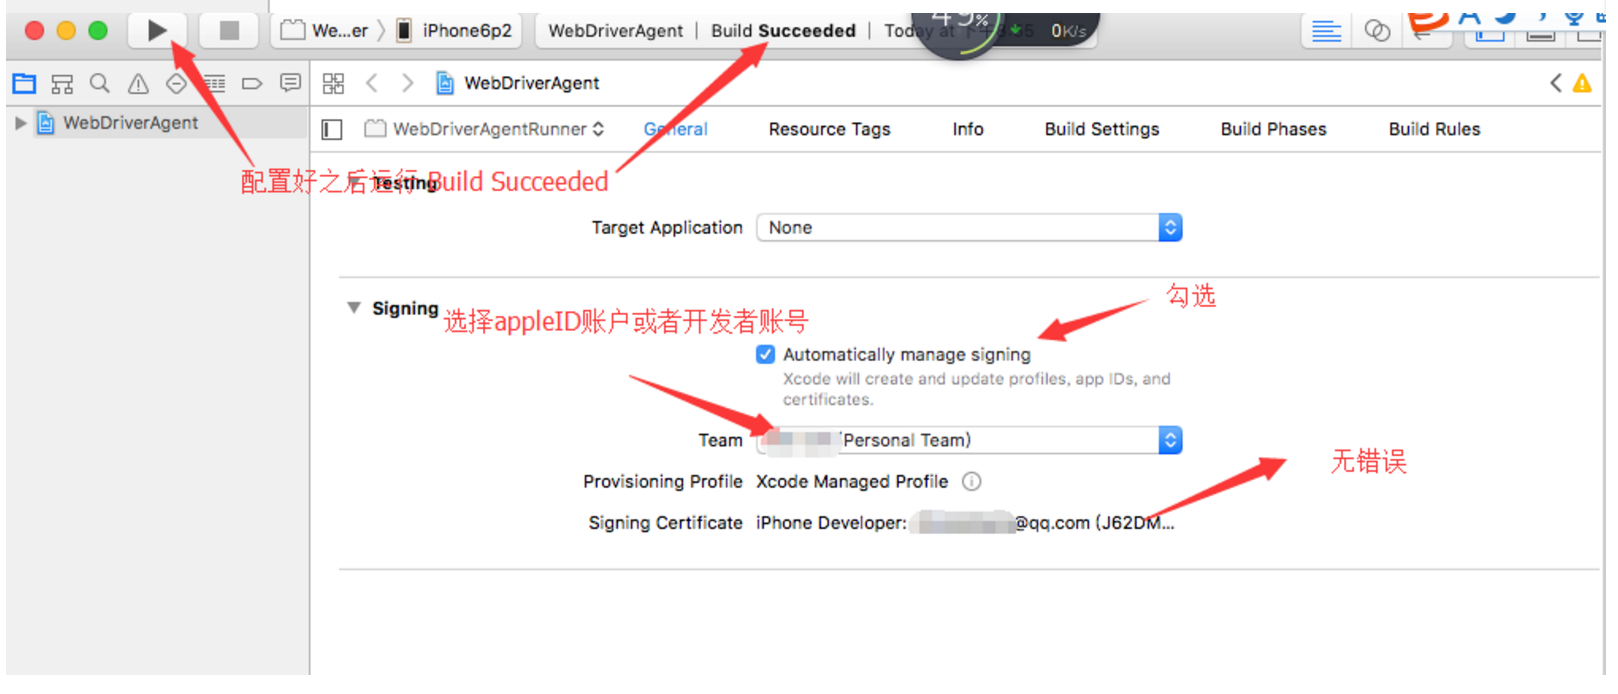The image size is (1618, 694).
Task: Collapse the Signing section
Action: click(x=354, y=308)
